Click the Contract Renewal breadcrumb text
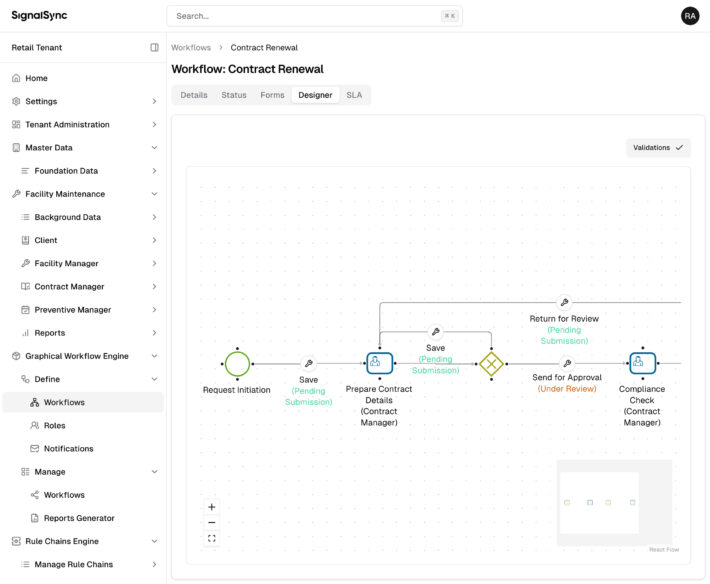 click(x=264, y=48)
